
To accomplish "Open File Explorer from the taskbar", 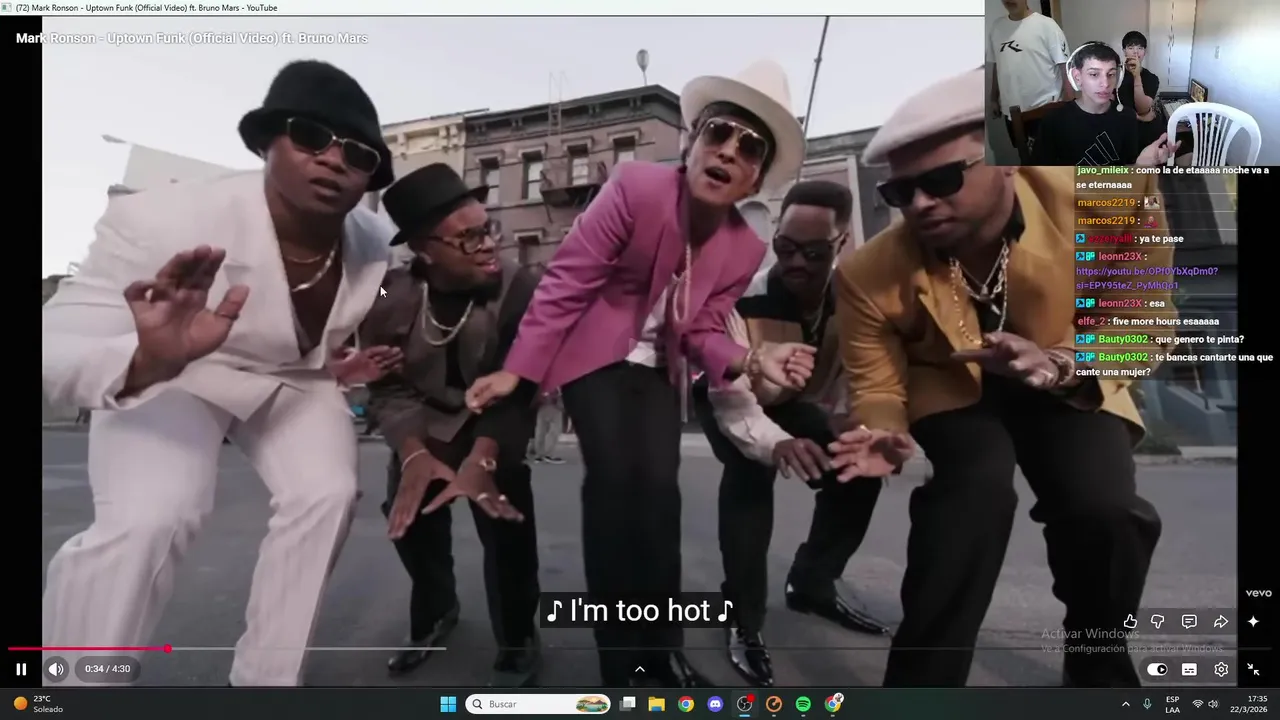I will [x=657, y=704].
